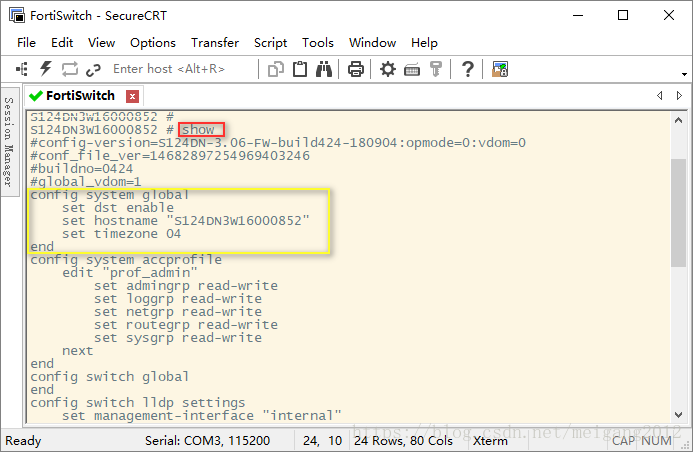Click the Keymap Editor keyboard icon
The width and height of the screenshot is (693, 452).
click(x=412, y=70)
